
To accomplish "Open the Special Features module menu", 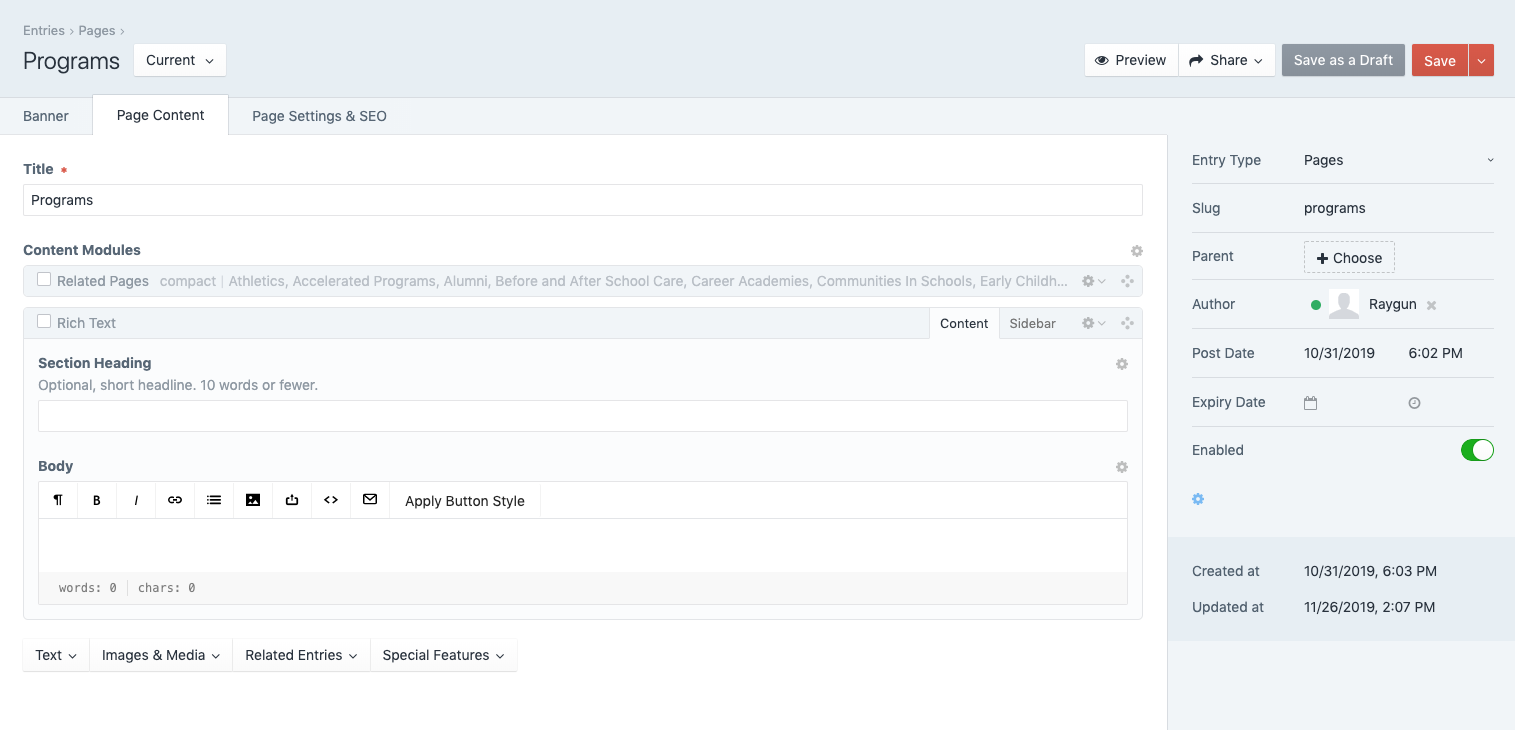I will (443, 655).
